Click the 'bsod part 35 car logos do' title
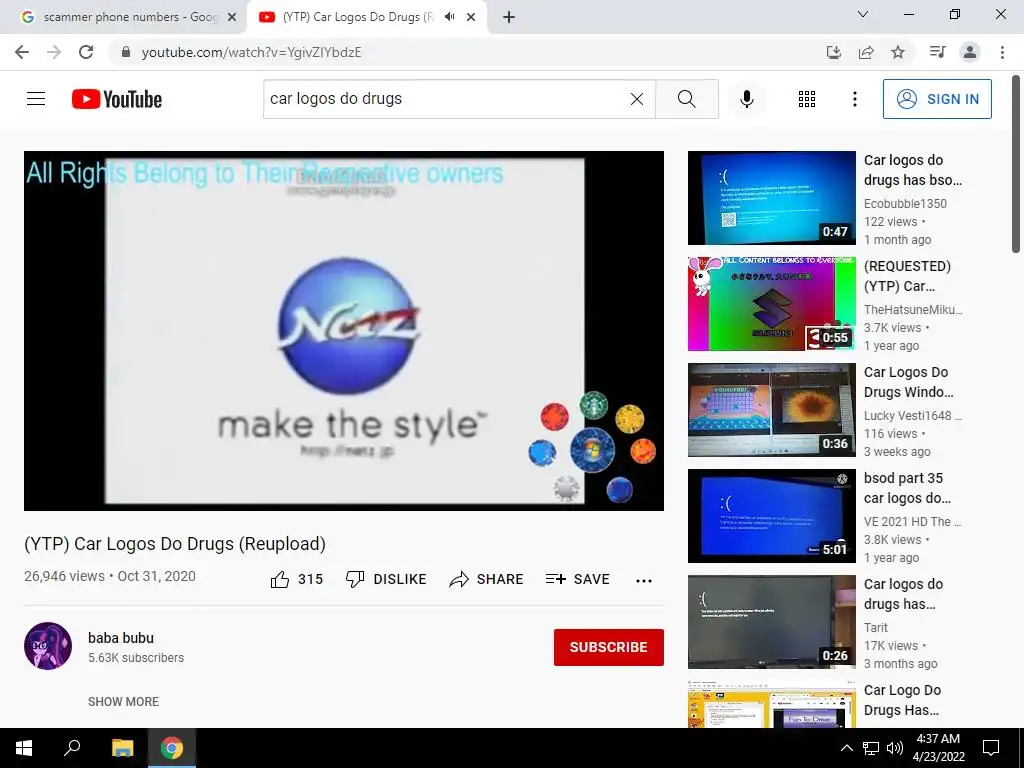This screenshot has width=1024, height=768. pyautogui.click(x=907, y=488)
